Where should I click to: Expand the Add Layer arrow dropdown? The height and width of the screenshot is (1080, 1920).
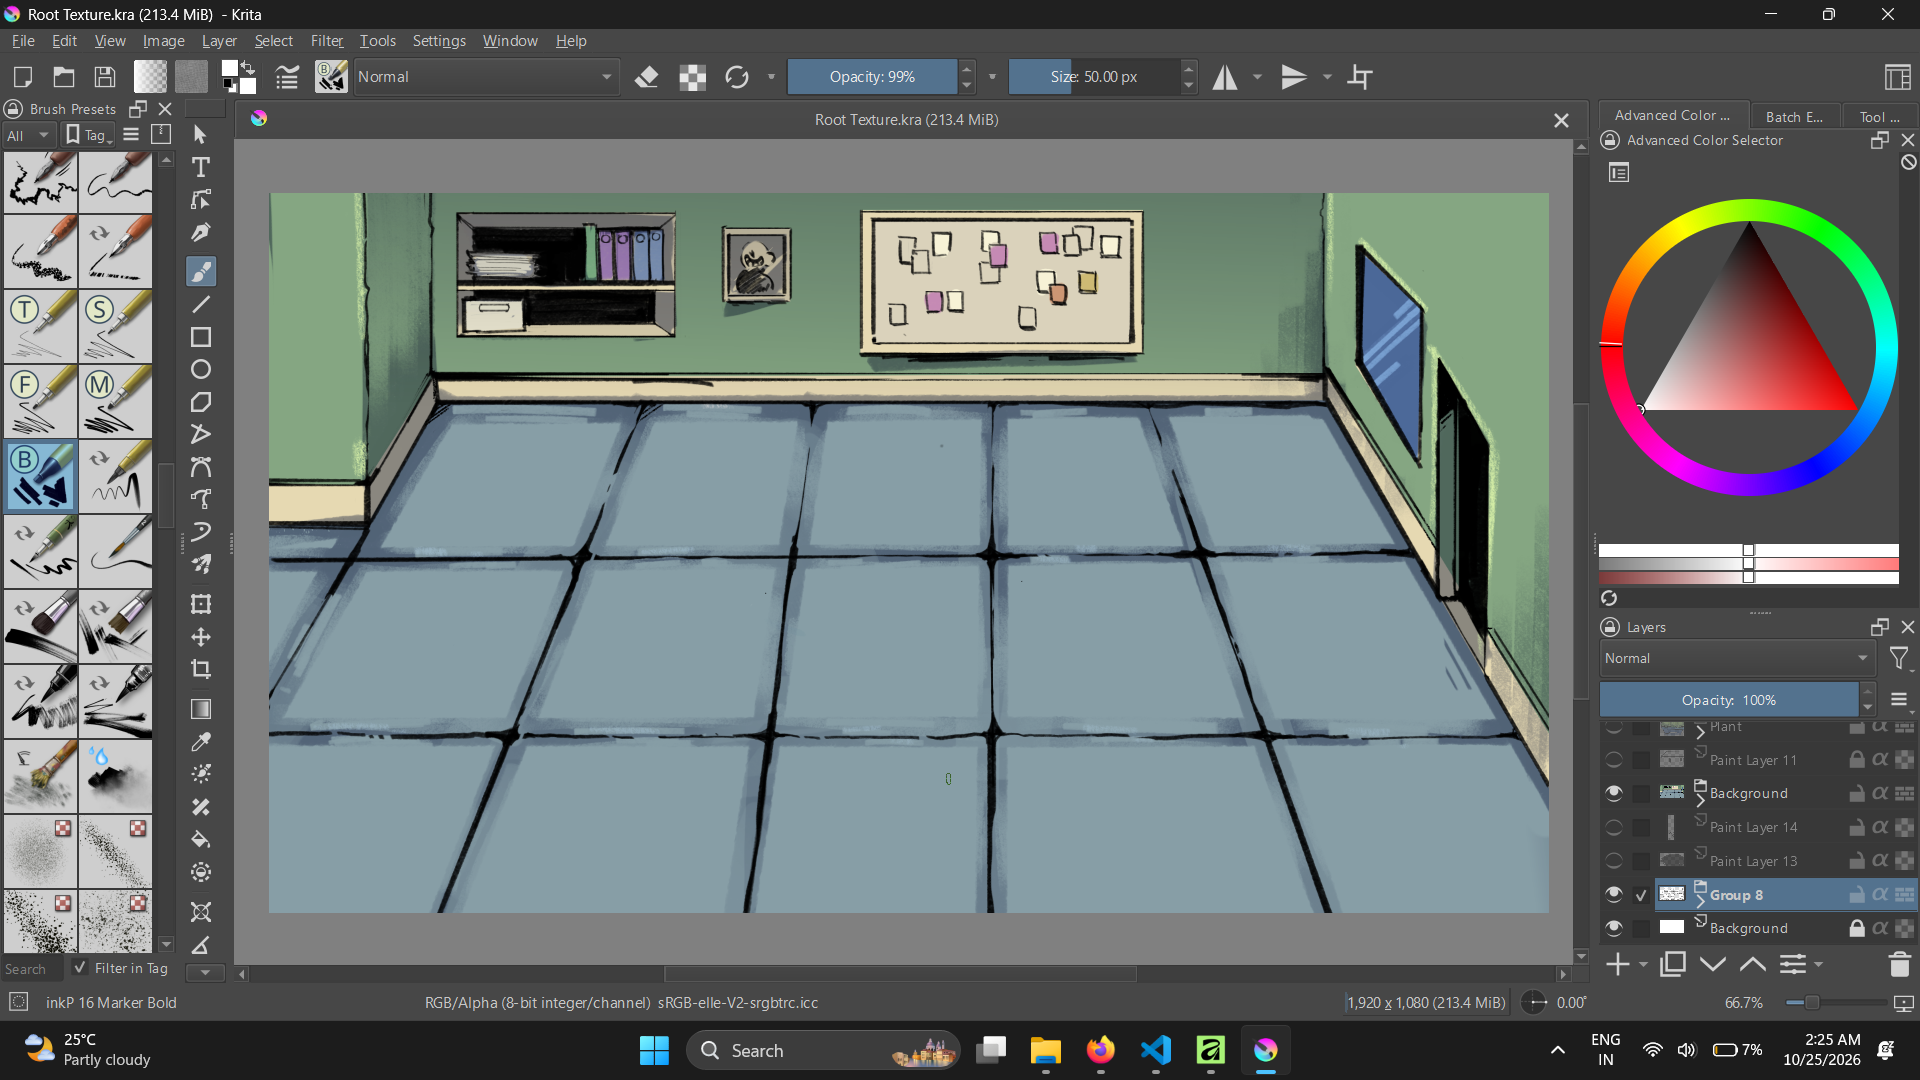pos(1643,965)
